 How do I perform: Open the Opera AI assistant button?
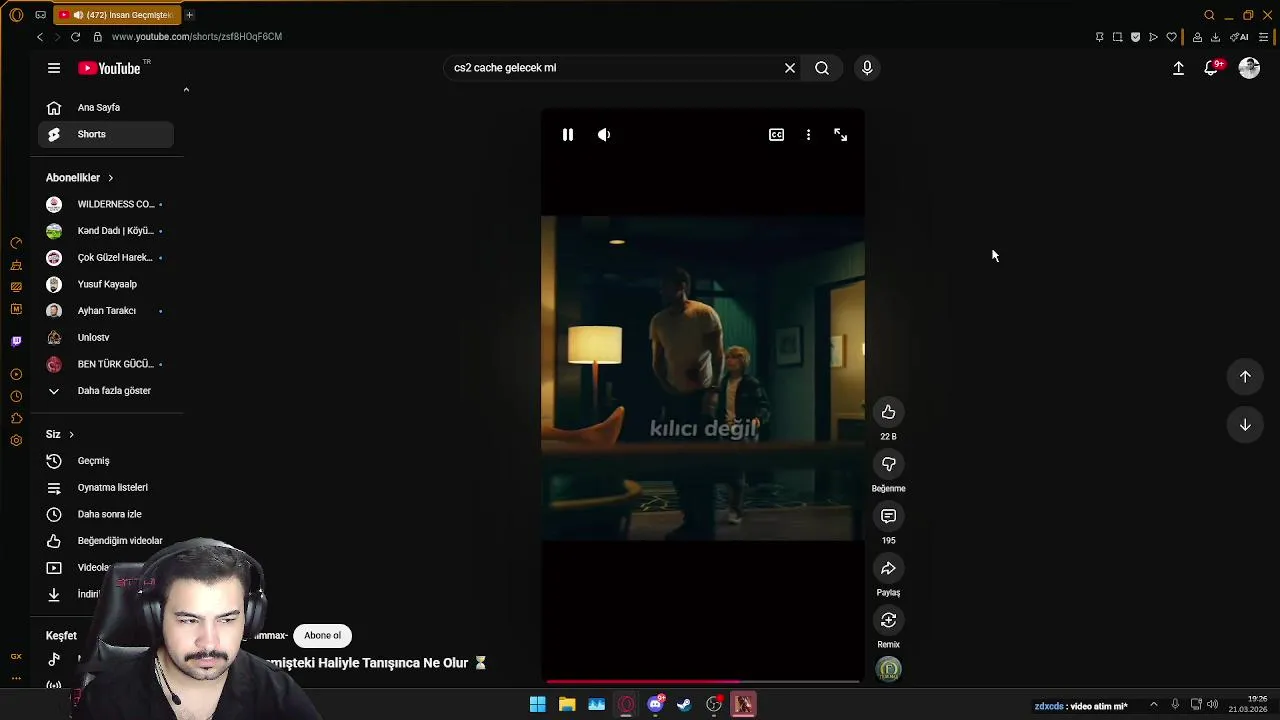pos(1239,37)
